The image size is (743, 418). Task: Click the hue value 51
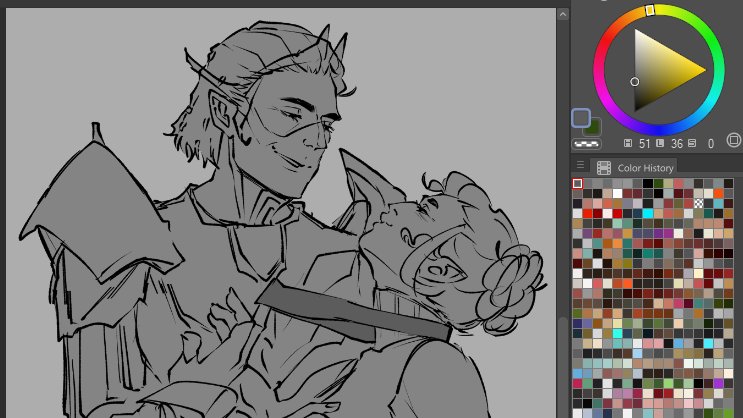point(644,144)
